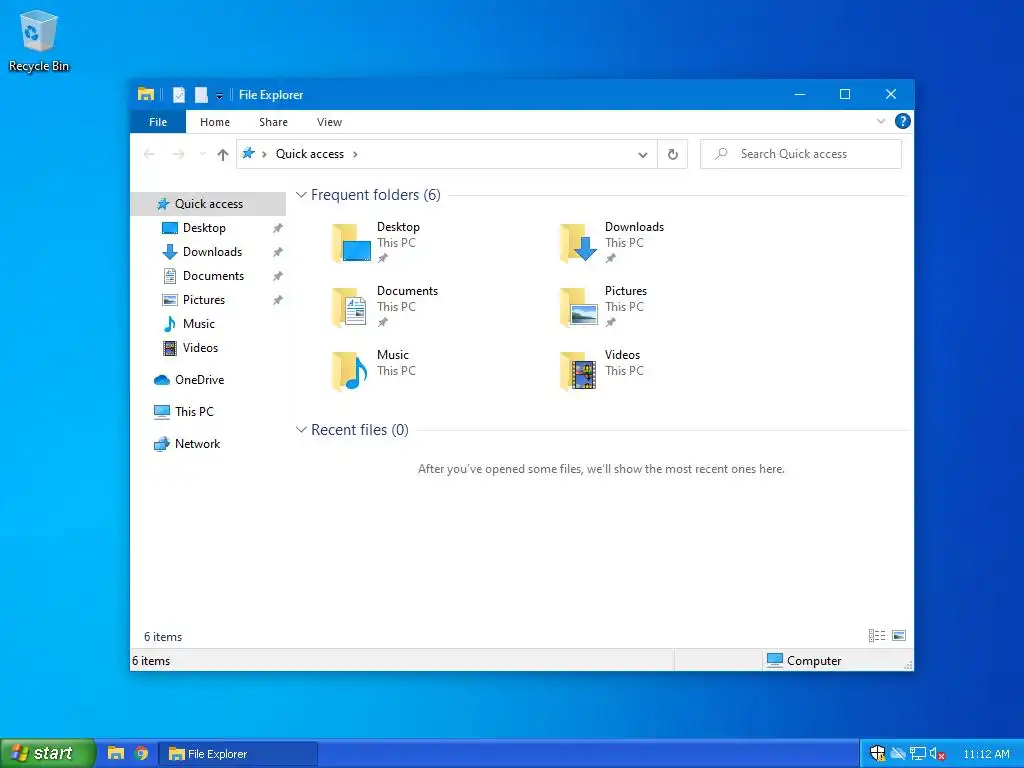The image size is (1024, 768).
Task: Click the pin icon next to sidebar Downloads
Action: pyautogui.click(x=278, y=252)
